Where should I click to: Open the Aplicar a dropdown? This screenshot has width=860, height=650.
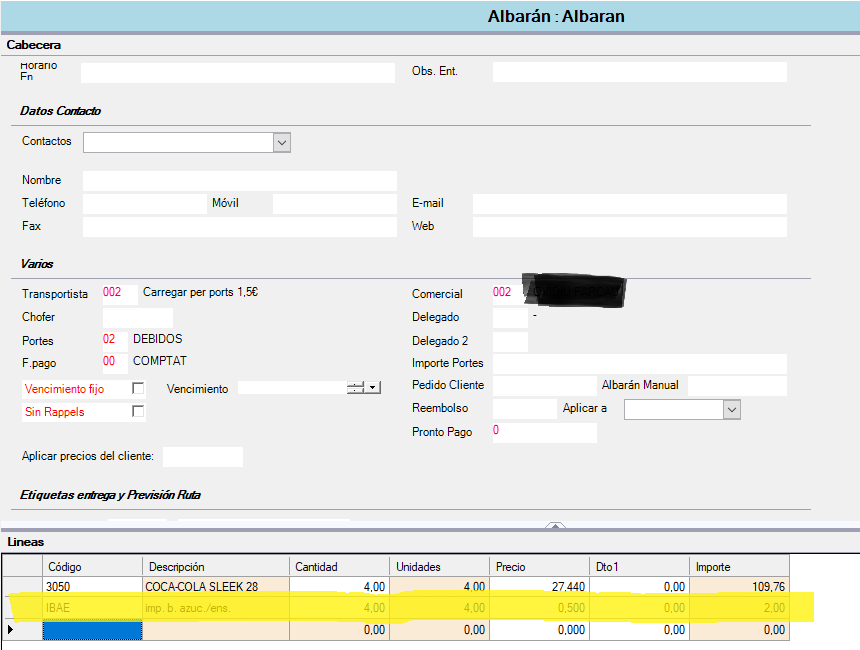coord(732,410)
